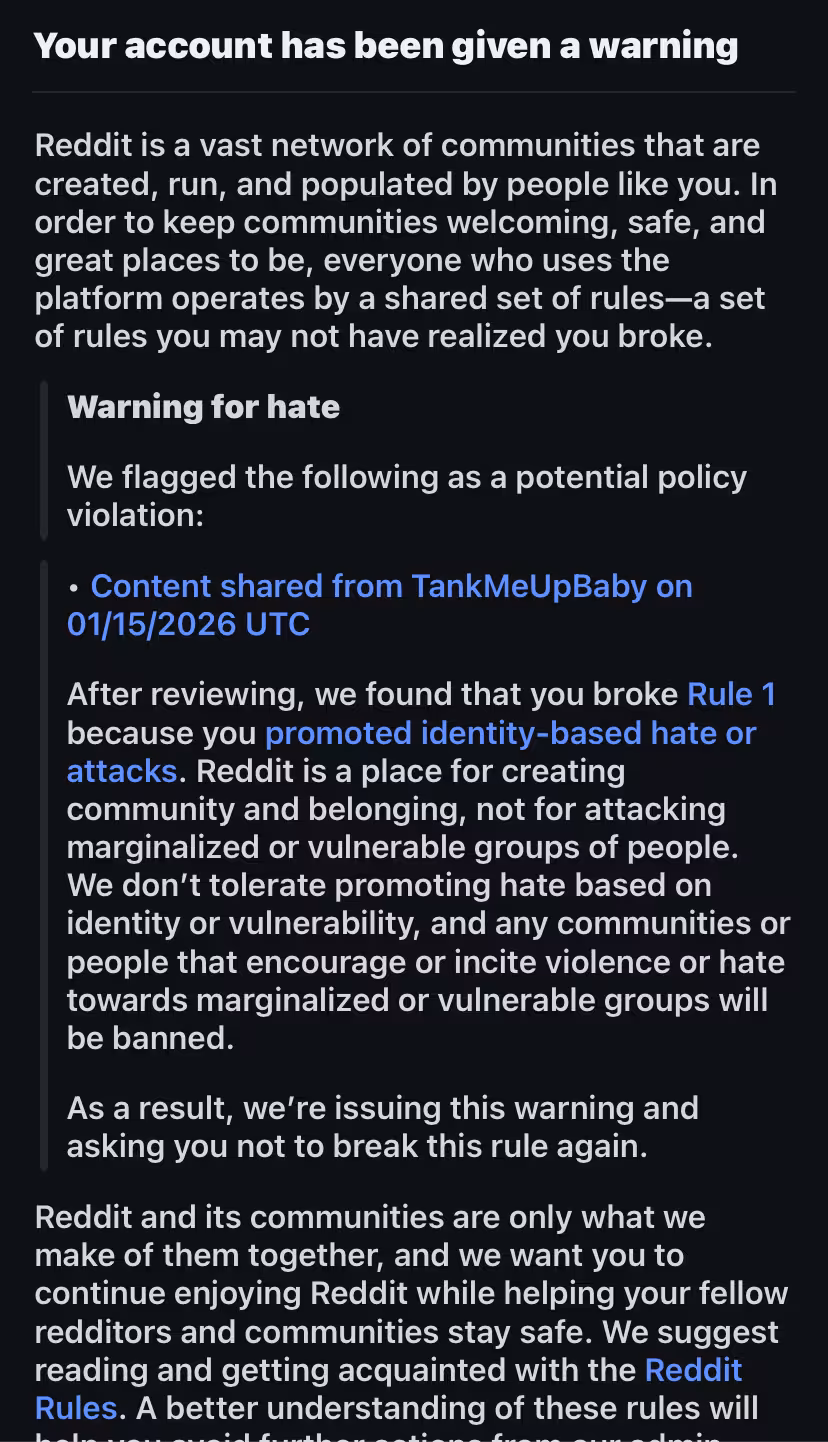The height and width of the screenshot is (1442, 828).
Task: Click "marginalized or vulnerable groups of people." text
Action: [402, 847]
